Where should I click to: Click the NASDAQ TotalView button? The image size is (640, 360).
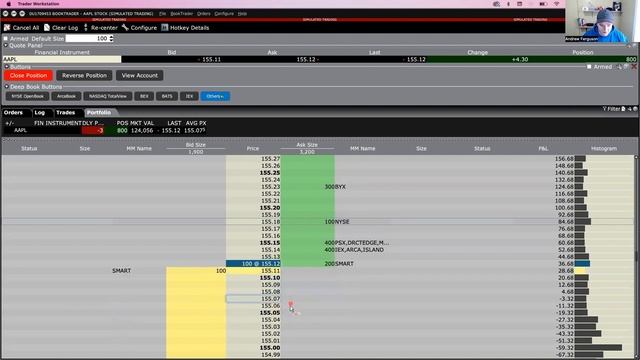tap(108, 96)
